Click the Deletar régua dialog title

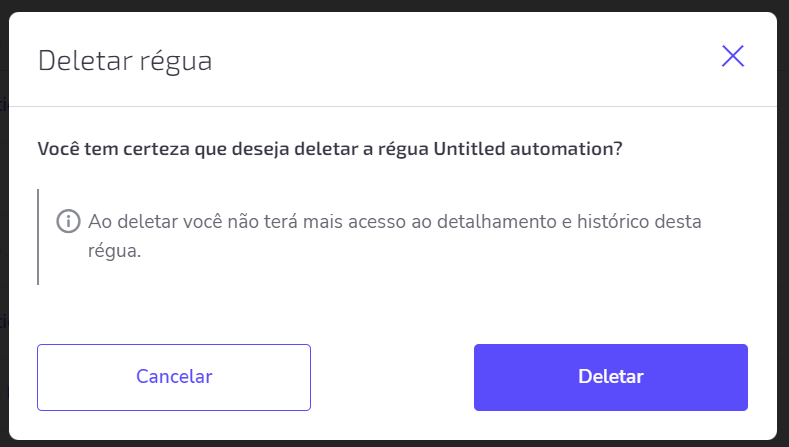(x=125, y=61)
